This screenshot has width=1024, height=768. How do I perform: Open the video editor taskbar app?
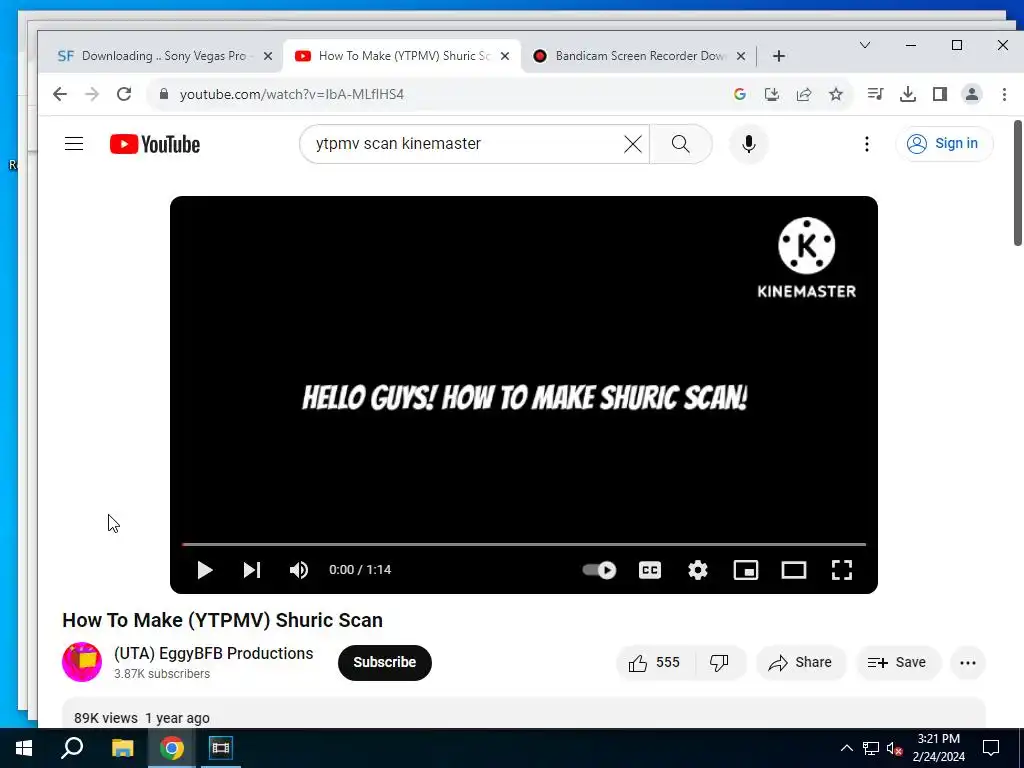coord(221,748)
